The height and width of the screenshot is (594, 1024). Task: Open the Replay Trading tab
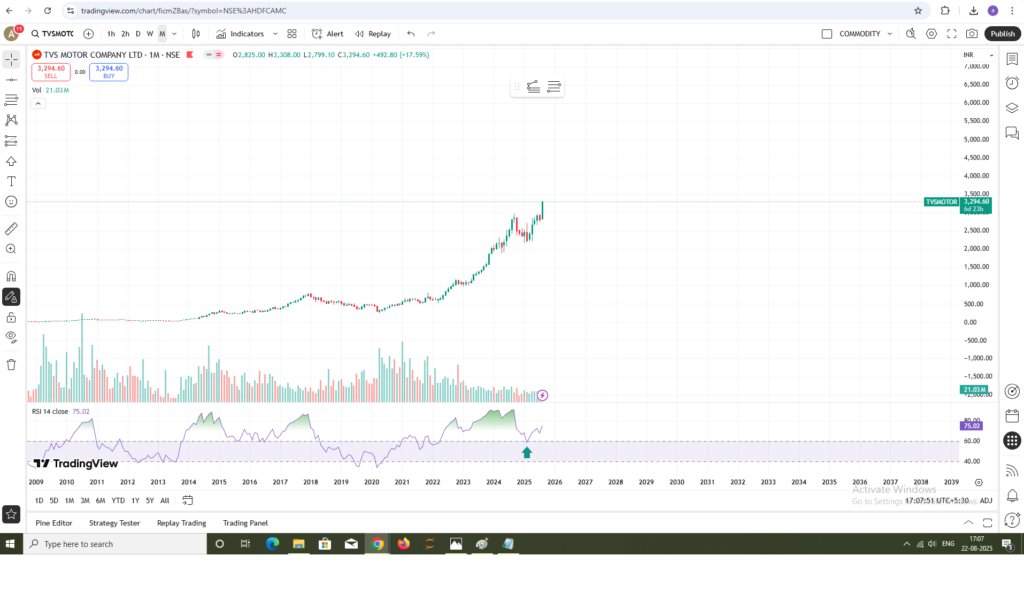pos(182,523)
